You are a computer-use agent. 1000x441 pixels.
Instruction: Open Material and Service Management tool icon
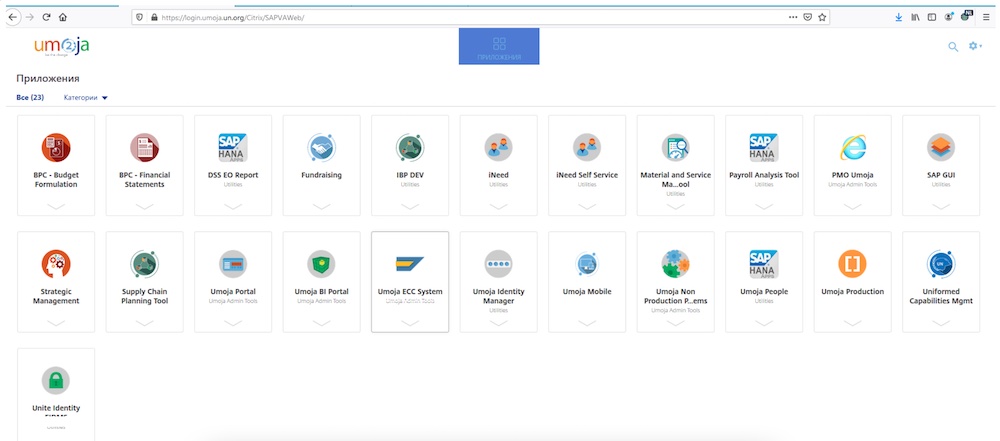point(675,147)
